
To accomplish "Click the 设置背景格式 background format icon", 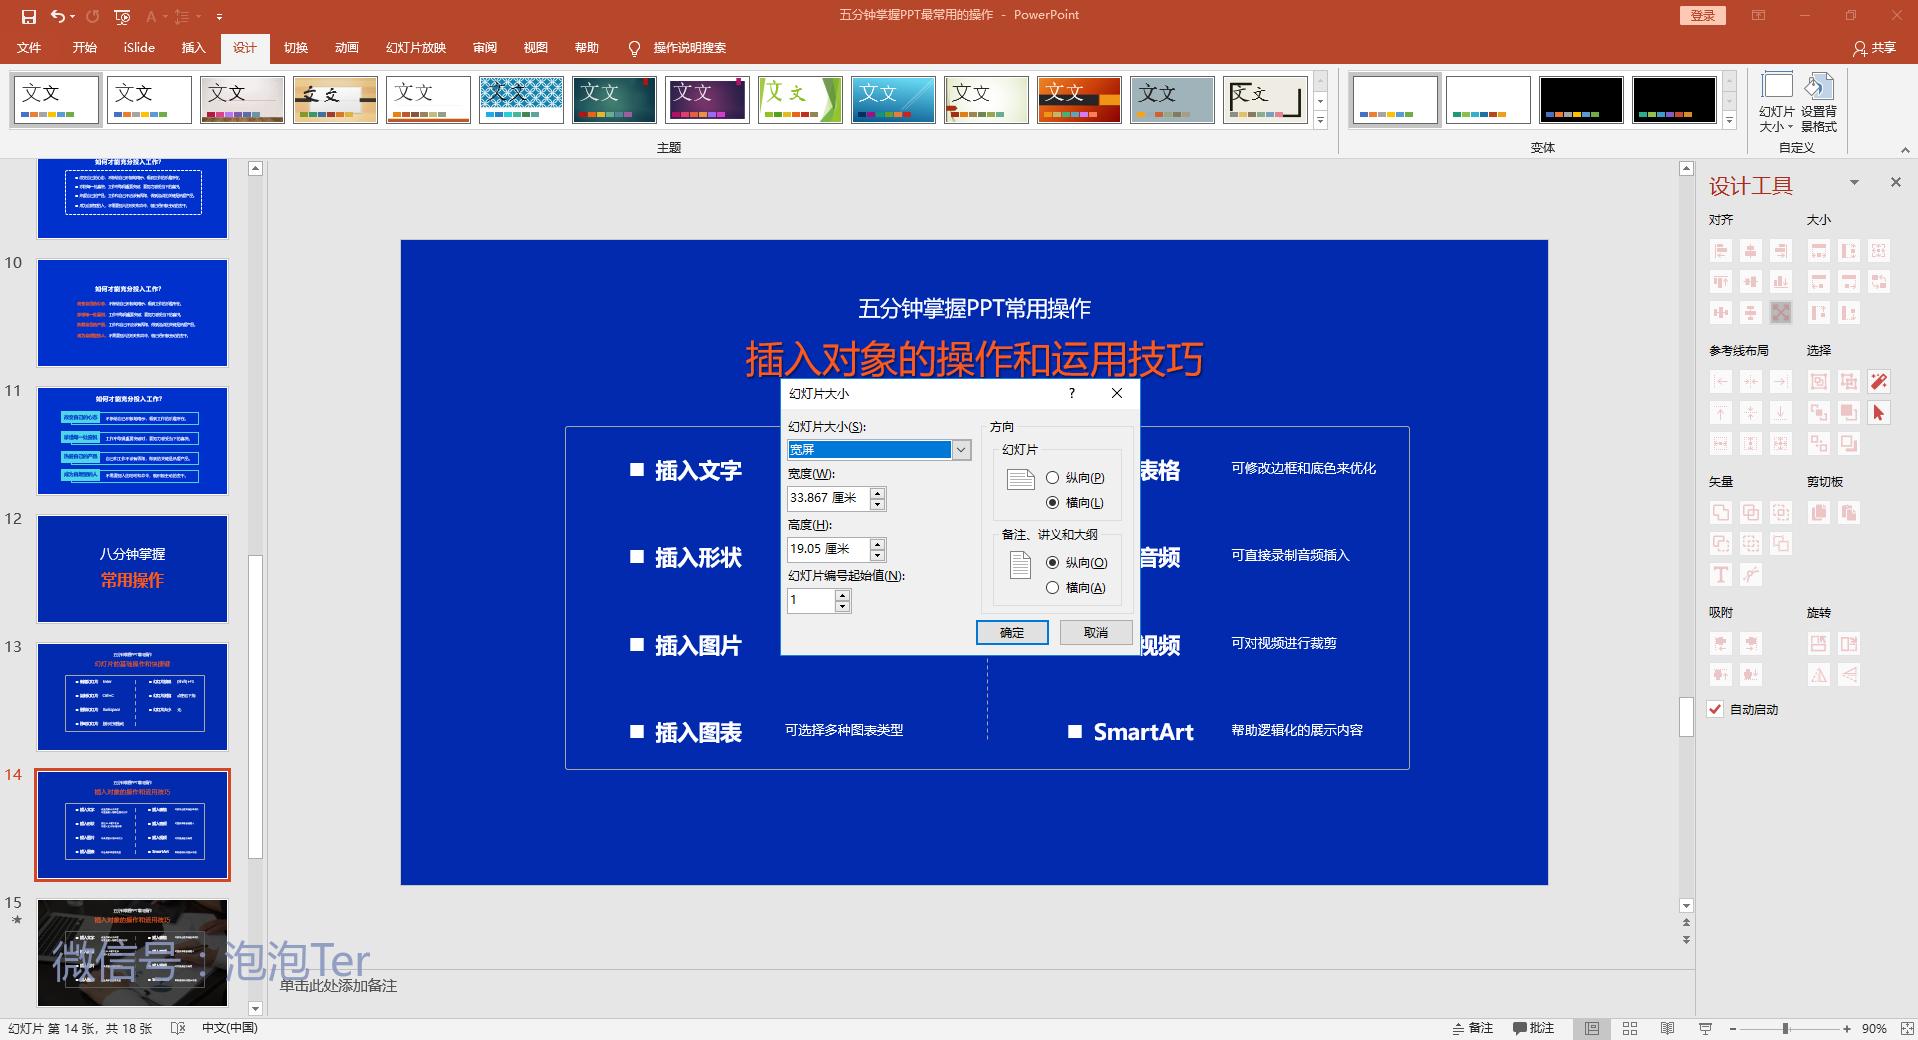I will [1818, 102].
